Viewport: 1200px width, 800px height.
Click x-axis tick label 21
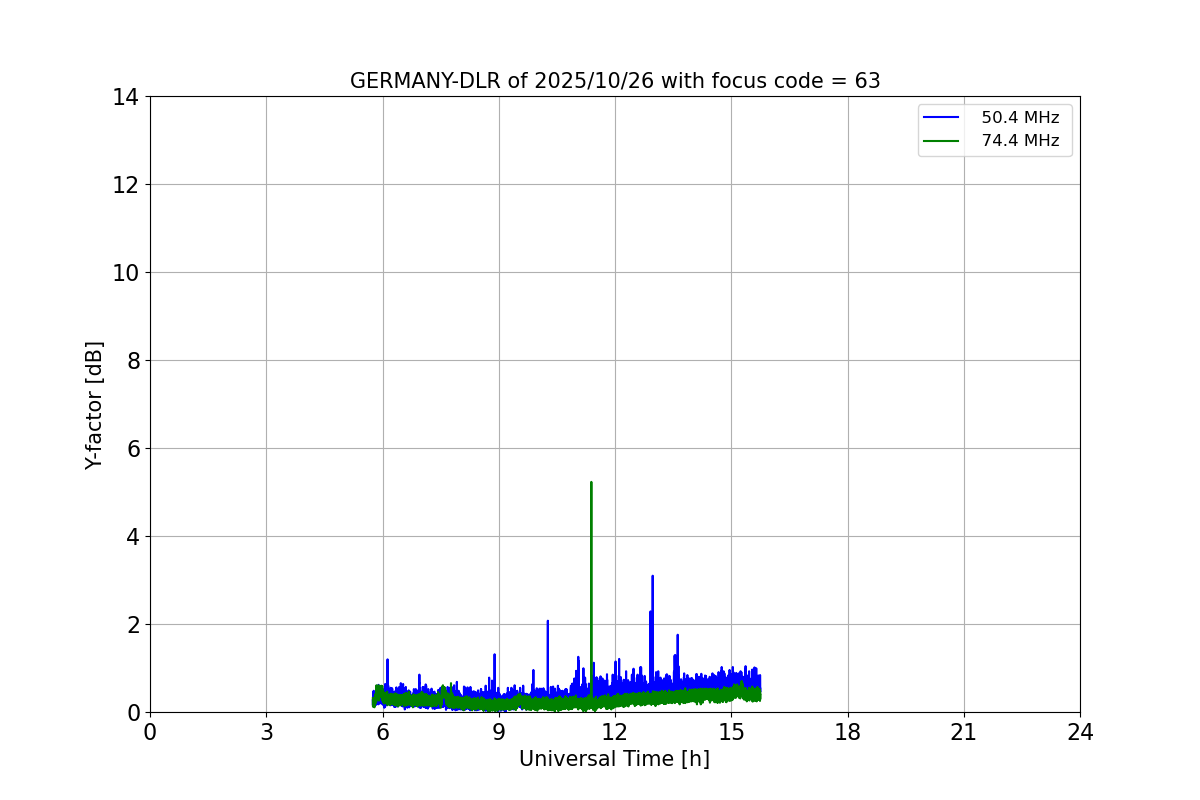[x=964, y=733]
